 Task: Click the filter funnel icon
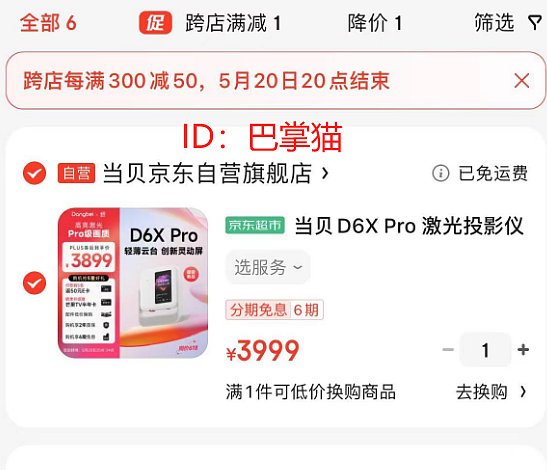pos(534,23)
